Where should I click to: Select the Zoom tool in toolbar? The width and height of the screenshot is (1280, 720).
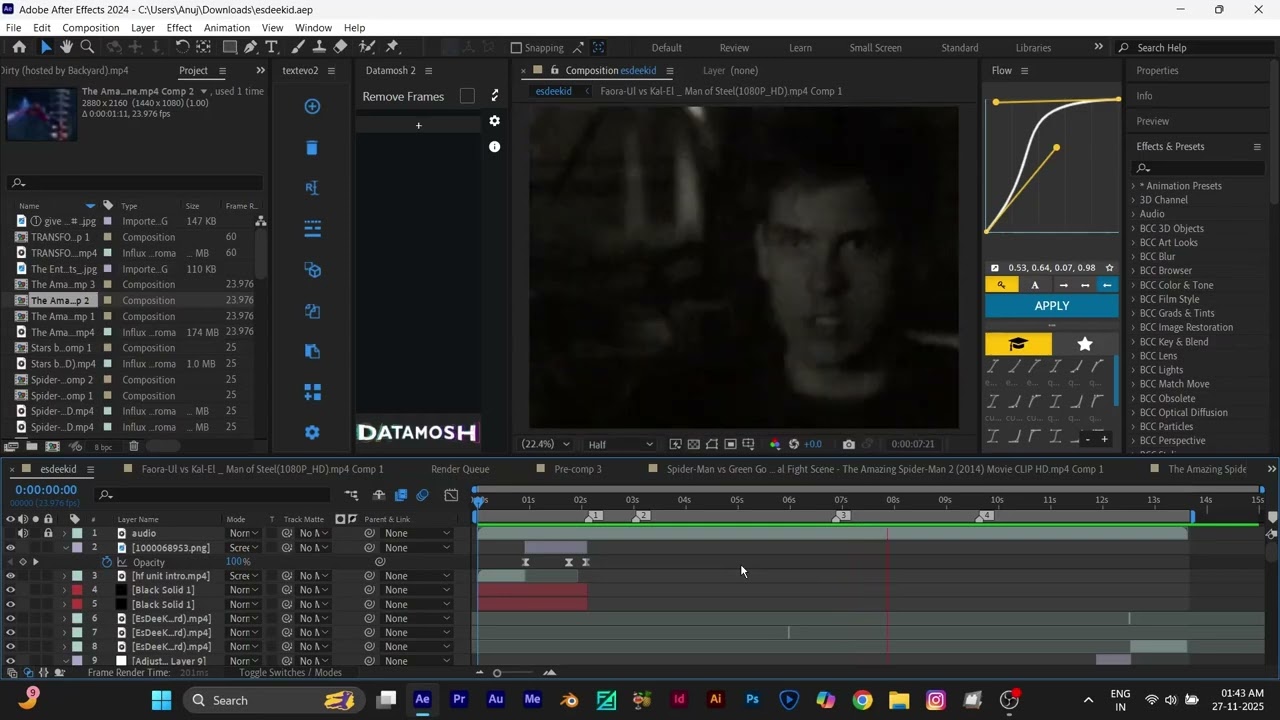pyautogui.click(x=87, y=47)
